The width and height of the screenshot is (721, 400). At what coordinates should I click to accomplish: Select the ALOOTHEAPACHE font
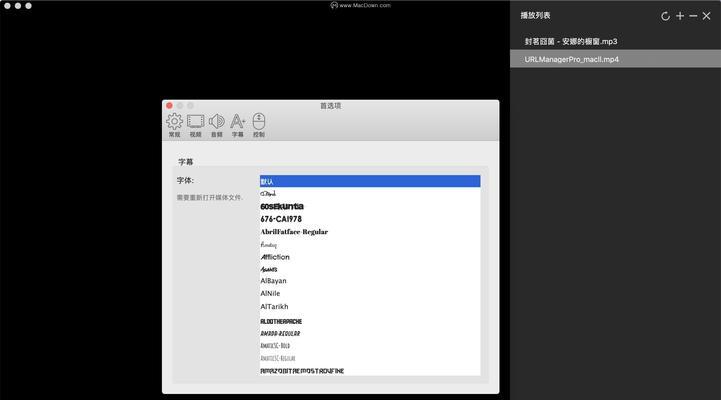point(370,321)
